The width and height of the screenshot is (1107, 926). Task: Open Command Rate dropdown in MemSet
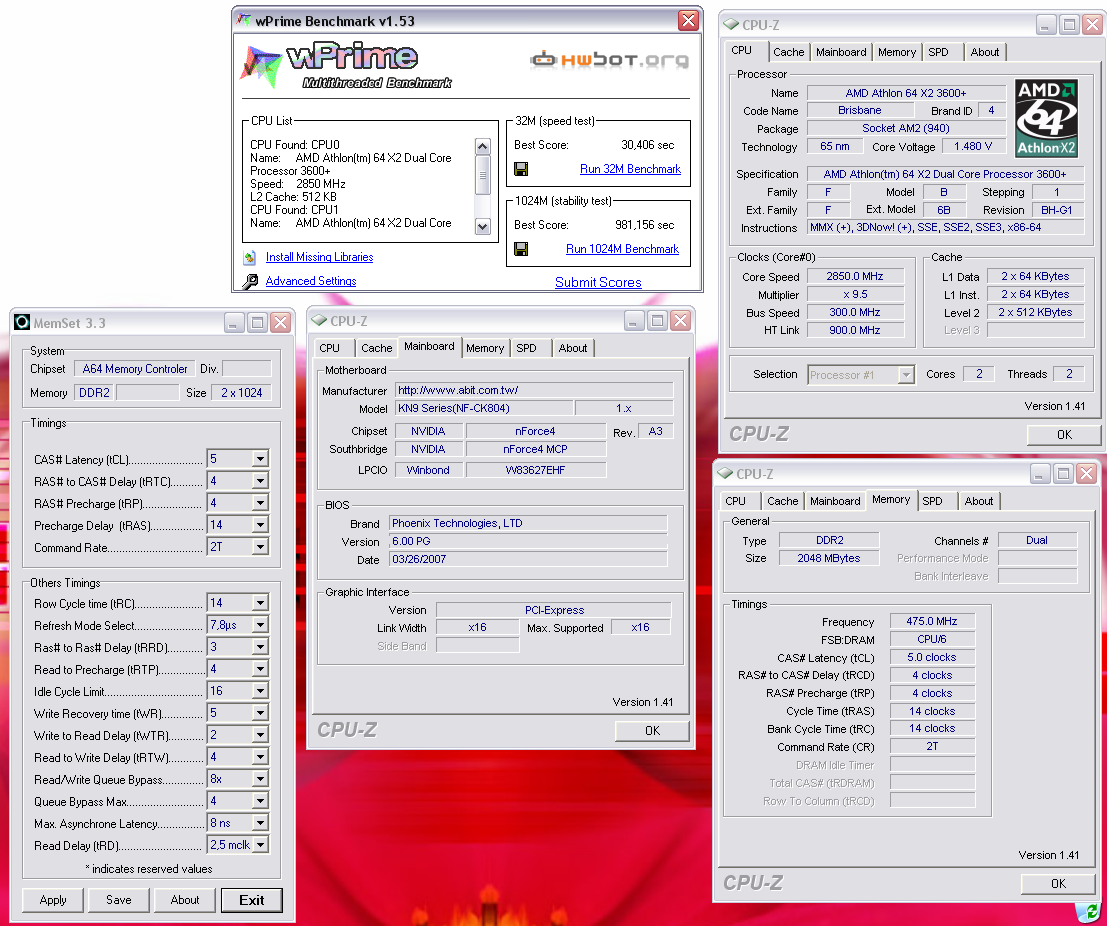(x=261, y=546)
